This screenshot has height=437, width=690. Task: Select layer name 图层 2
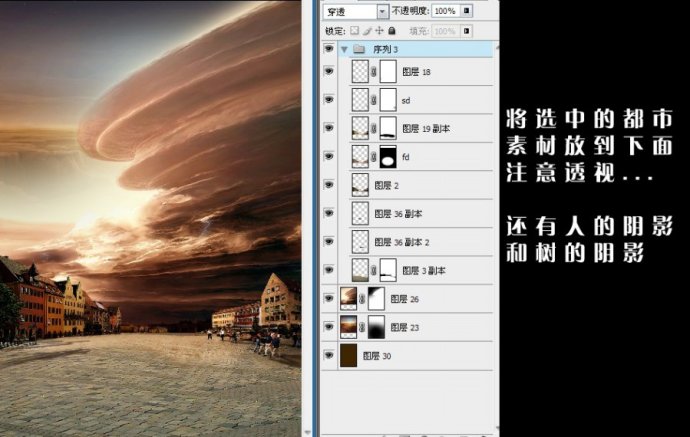(x=386, y=185)
